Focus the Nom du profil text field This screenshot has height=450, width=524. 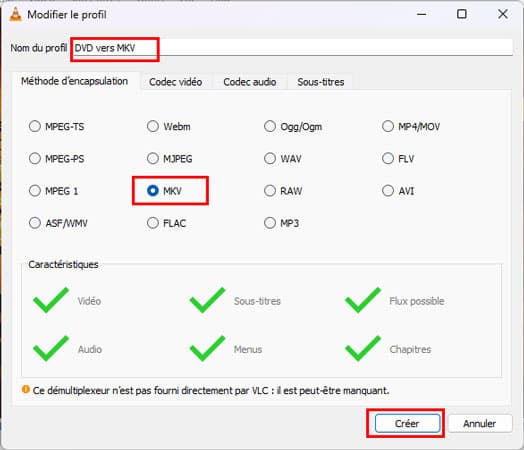[x=292, y=48]
